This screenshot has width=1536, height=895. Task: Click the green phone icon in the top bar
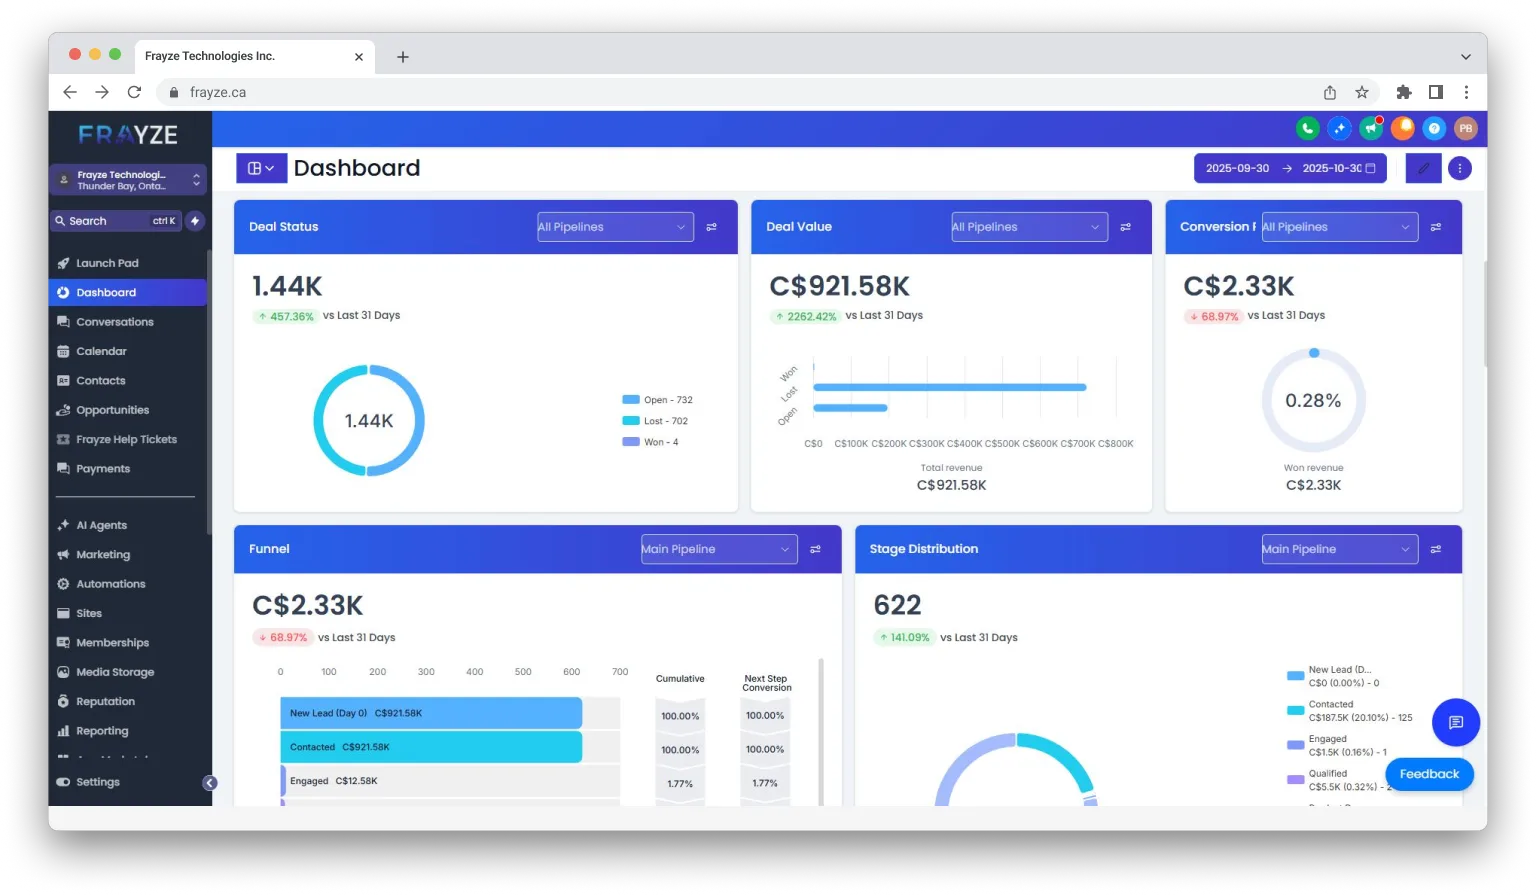1307,128
